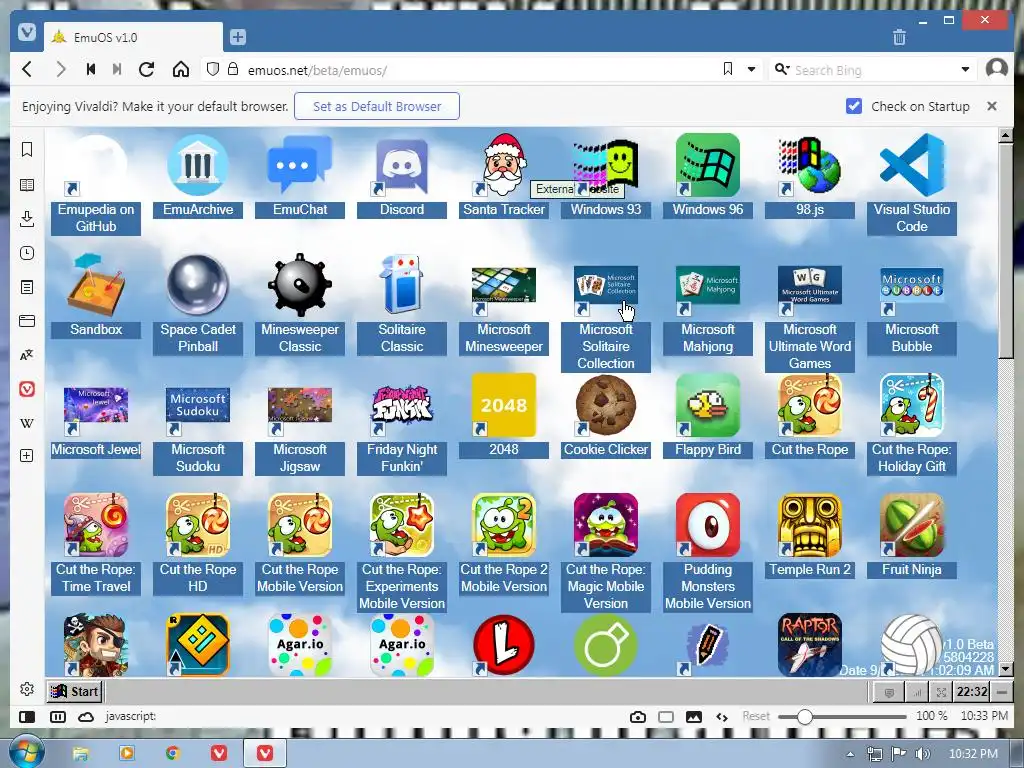Image resolution: width=1024 pixels, height=768 pixels.
Task: Open the Discord shortcut icon
Action: pos(402,166)
